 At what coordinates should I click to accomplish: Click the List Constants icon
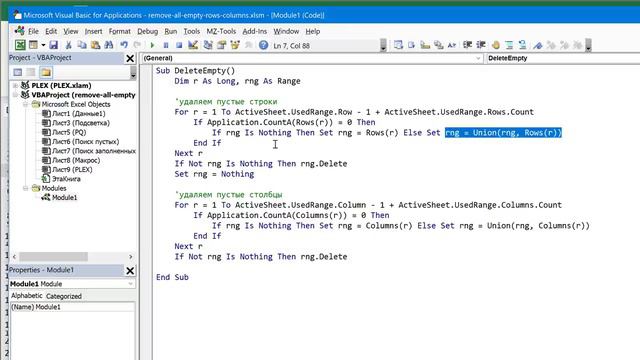(x=411, y=45)
